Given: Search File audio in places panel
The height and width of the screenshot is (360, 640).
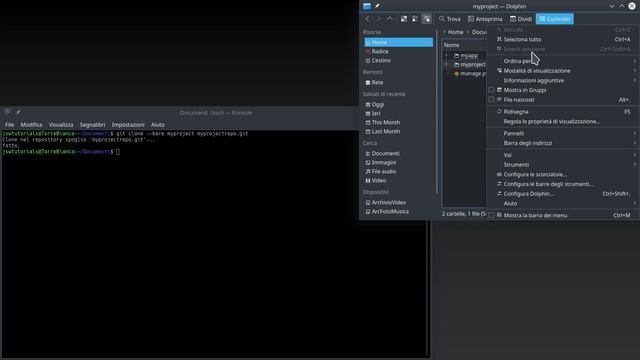Looking at the screenshot, I should point(398,171).
